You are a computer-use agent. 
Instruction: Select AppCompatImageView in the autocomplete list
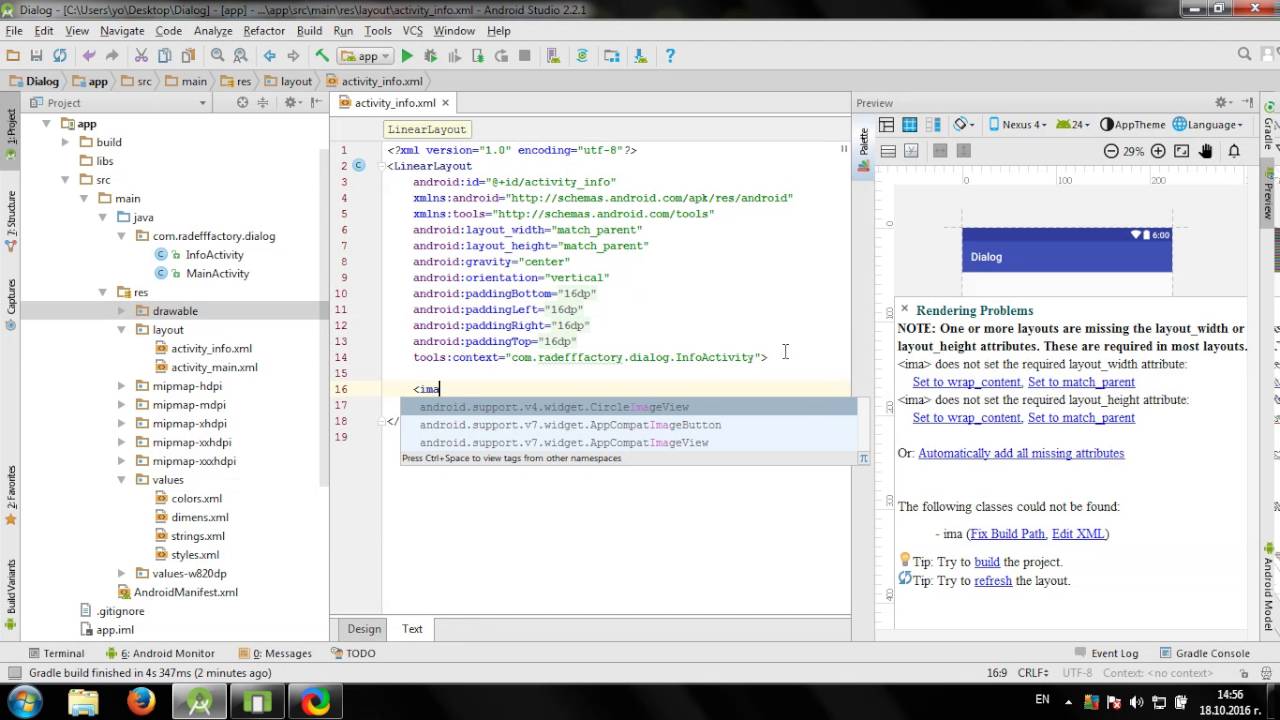pos(628,443)
